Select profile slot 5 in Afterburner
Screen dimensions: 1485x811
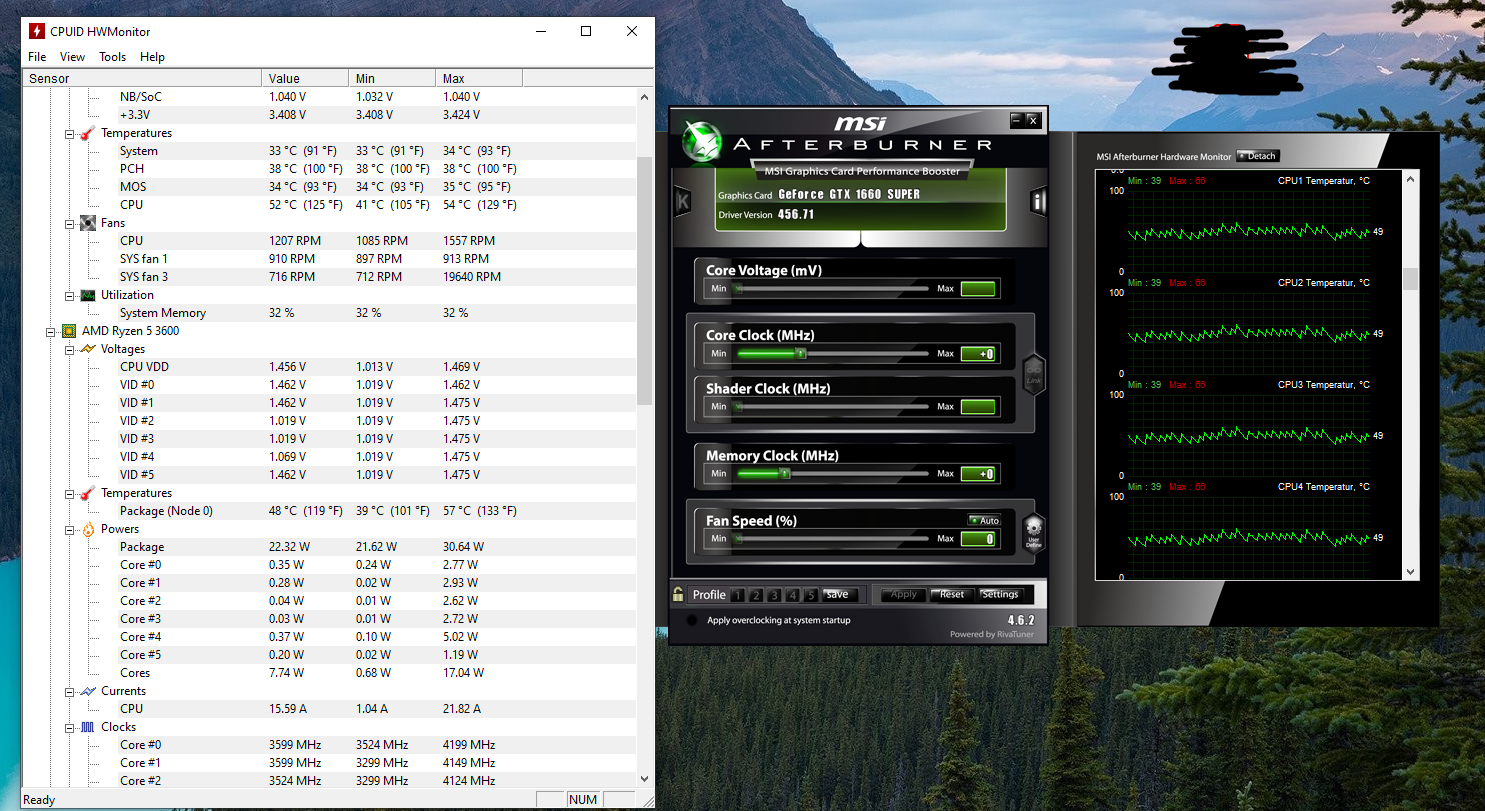pyautogui.click(x=811, y=595)
